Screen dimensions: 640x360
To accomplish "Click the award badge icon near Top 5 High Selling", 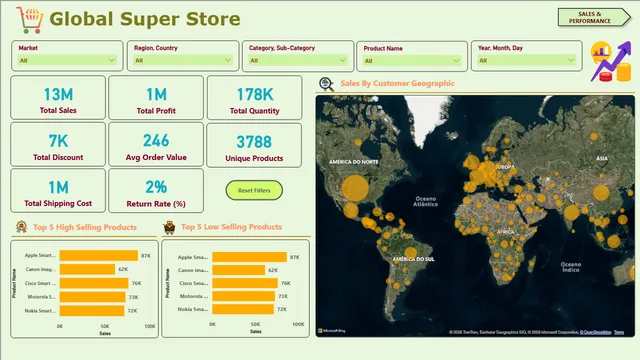I will click(21, 227).
